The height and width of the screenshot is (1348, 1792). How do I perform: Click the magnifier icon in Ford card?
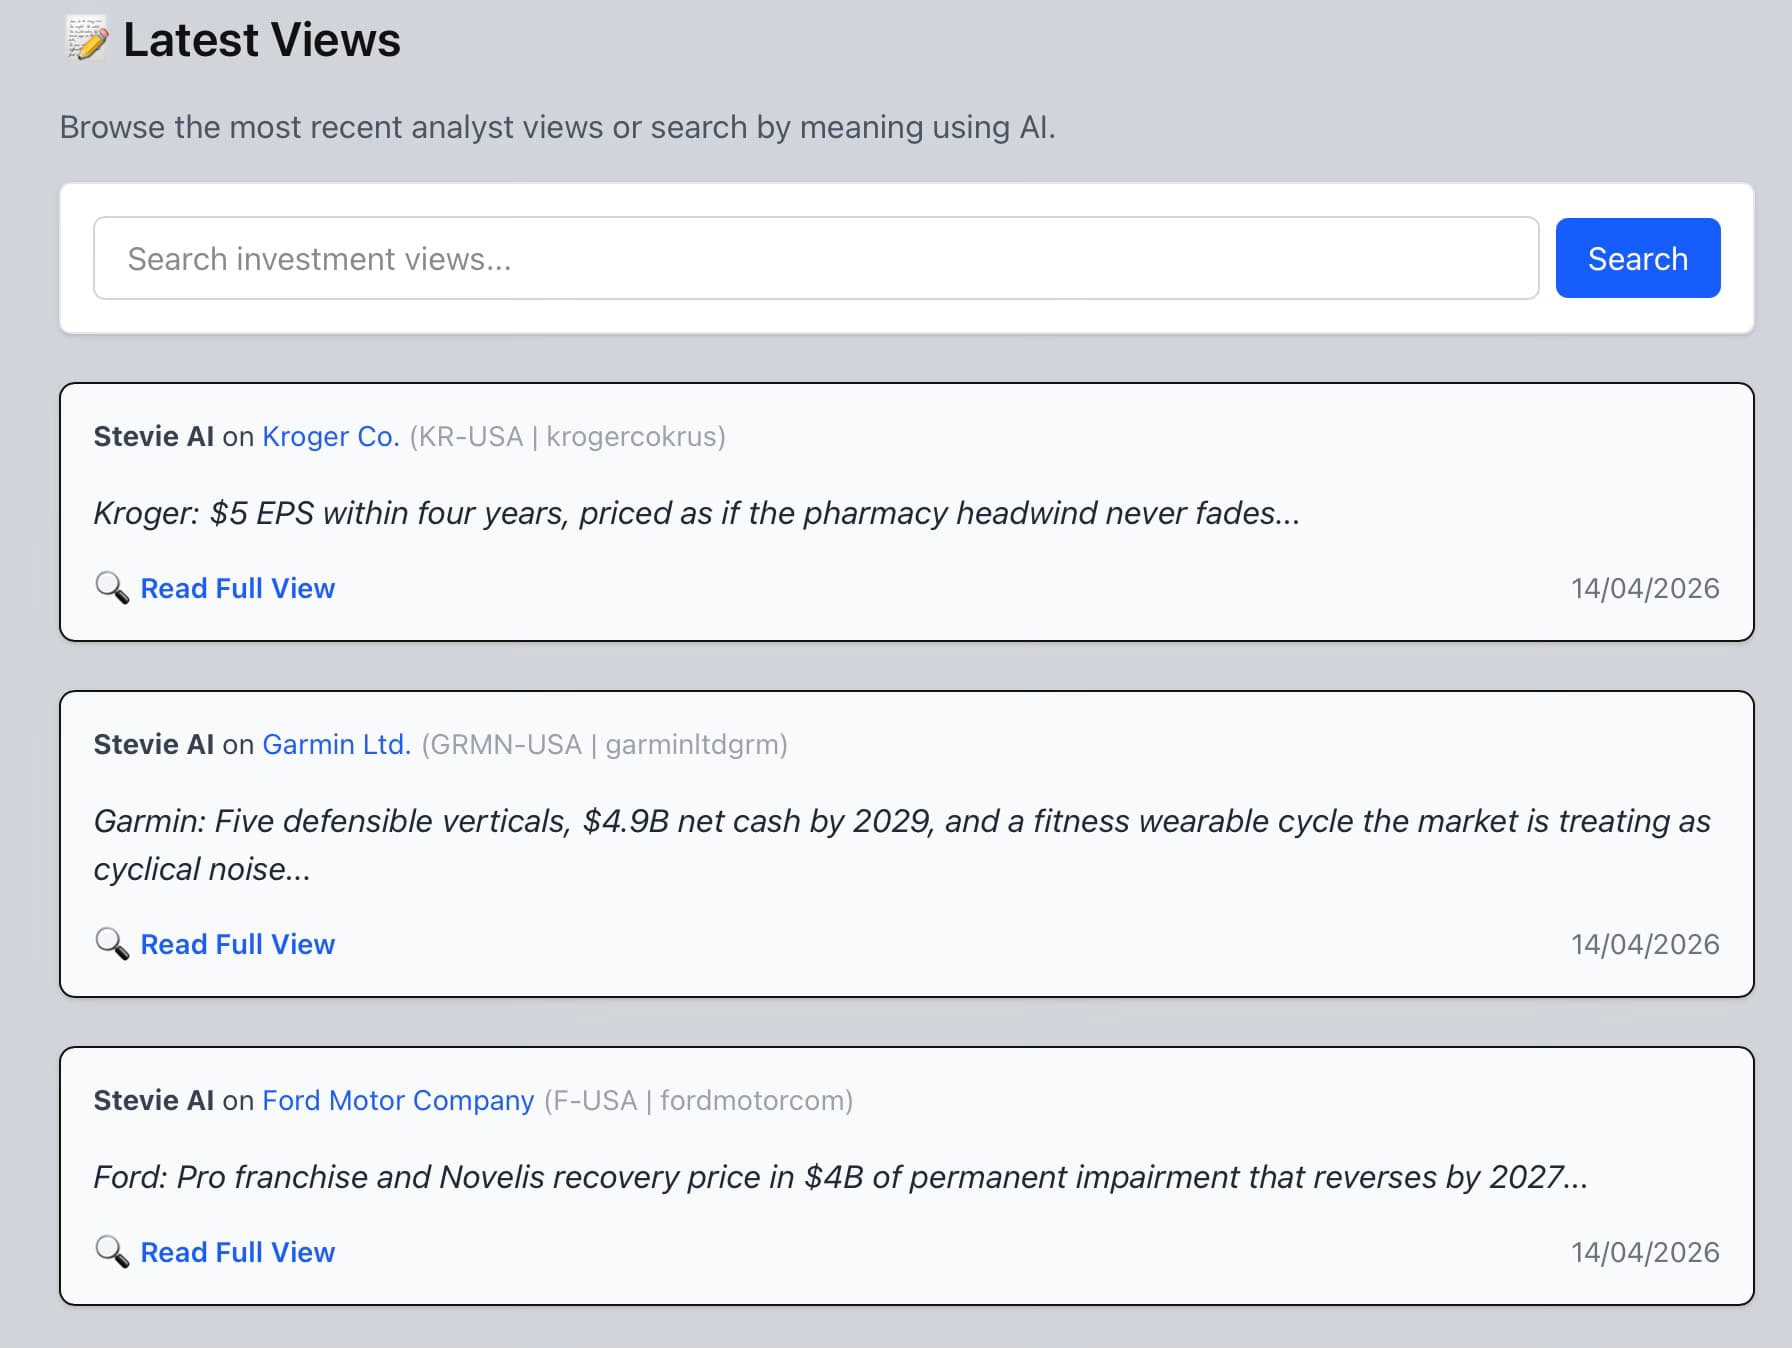tap(112, 1252)
